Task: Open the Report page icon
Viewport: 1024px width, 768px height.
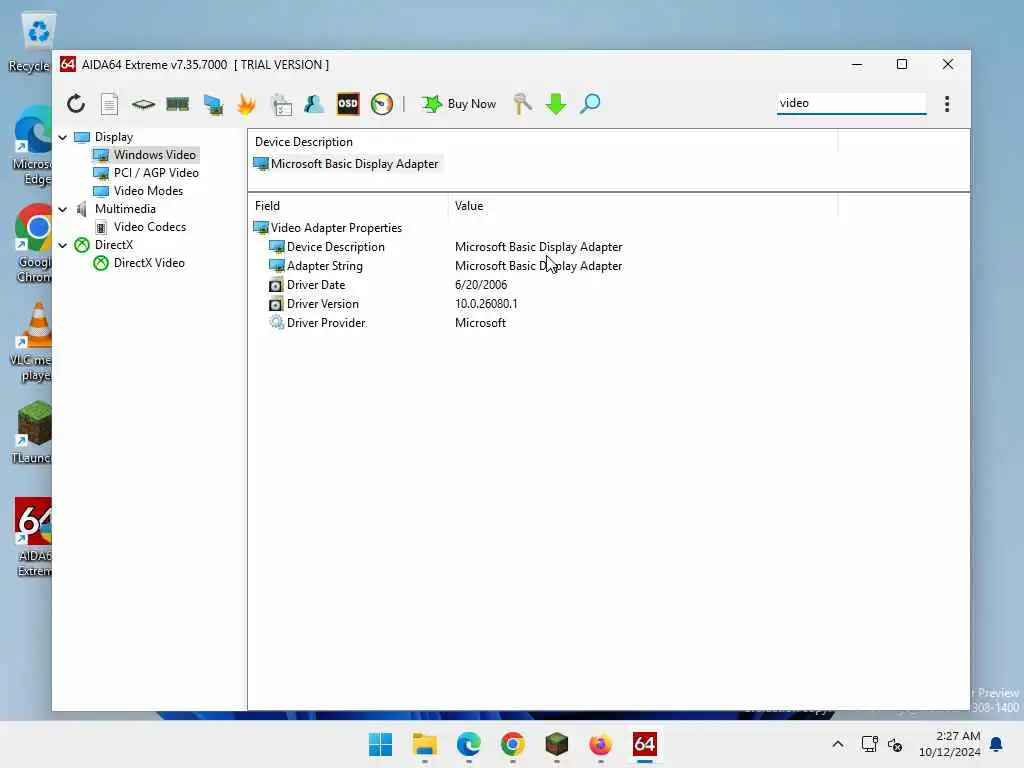Action: pyautogui.click(x=109, y=104)
